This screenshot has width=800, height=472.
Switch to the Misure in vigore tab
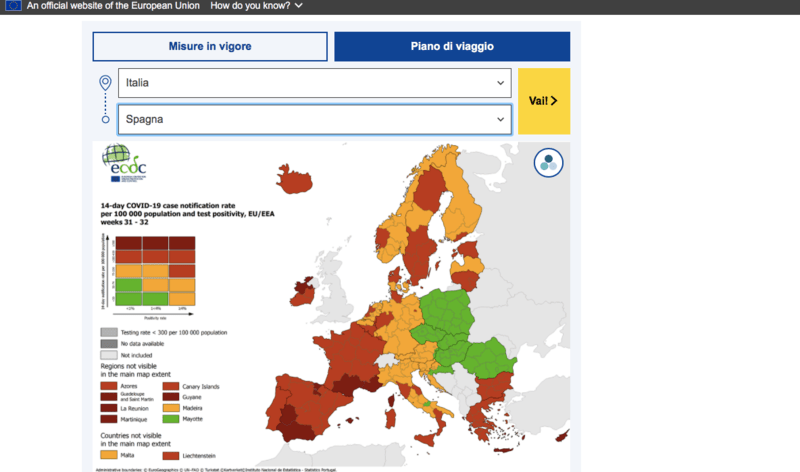(x=210, y=46)
